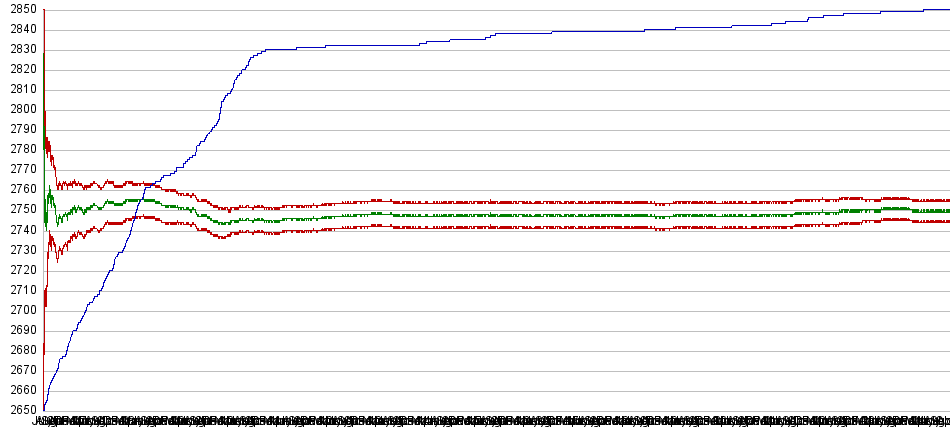Click the 2670 y-axis label
Viewport: 950px width, 435px height.
(x=20, y=370)
